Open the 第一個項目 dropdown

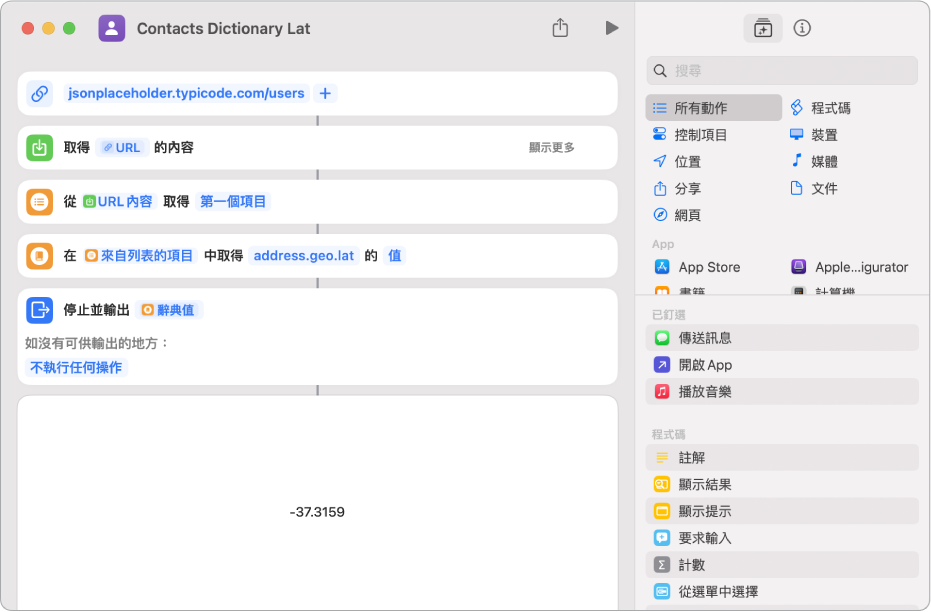coord(233,202)
